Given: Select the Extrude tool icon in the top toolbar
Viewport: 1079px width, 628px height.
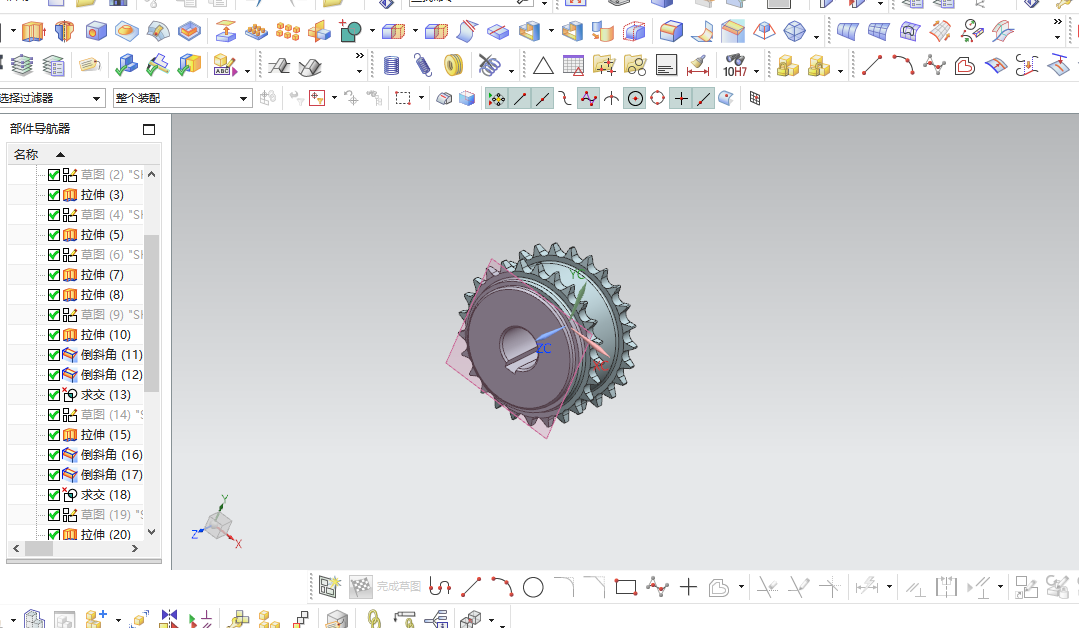Looking at the screenshot, I should click(x=33, y=31).
